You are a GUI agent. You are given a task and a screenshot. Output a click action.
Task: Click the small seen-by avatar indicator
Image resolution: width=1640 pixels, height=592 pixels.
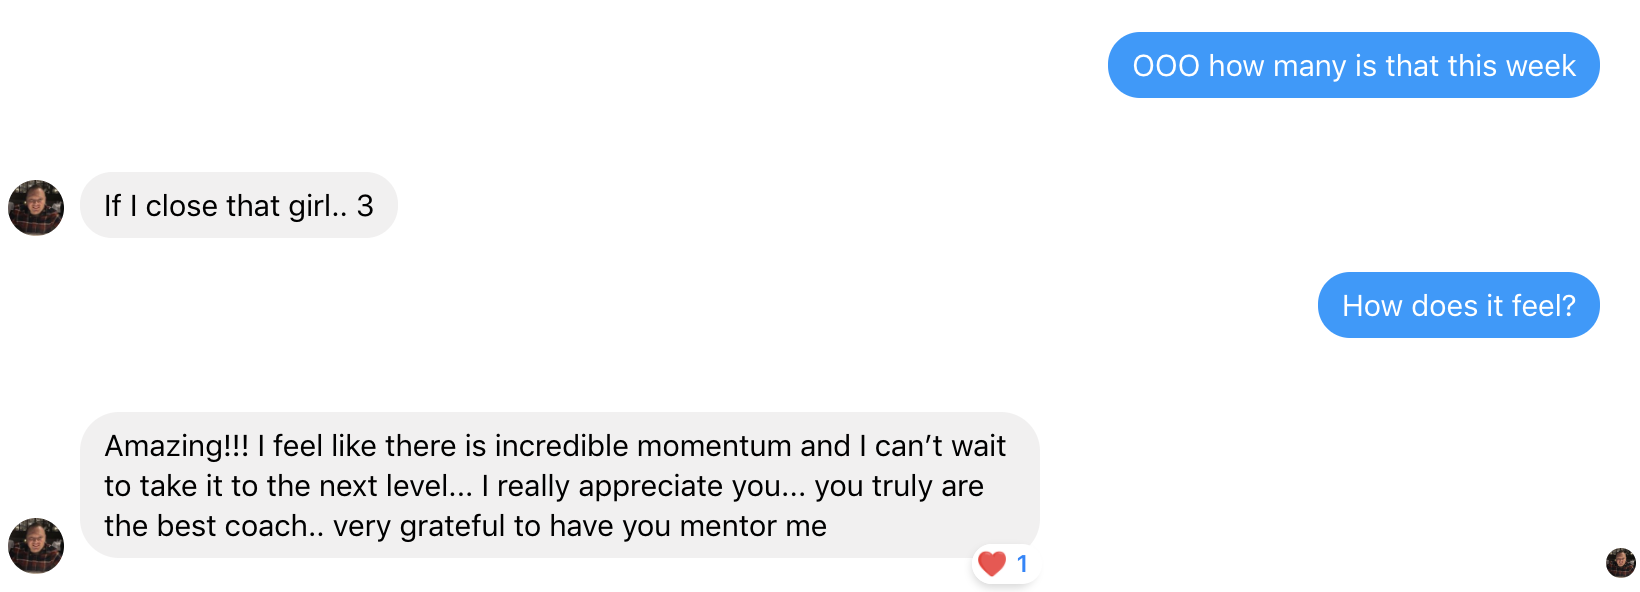point(1621,563)
